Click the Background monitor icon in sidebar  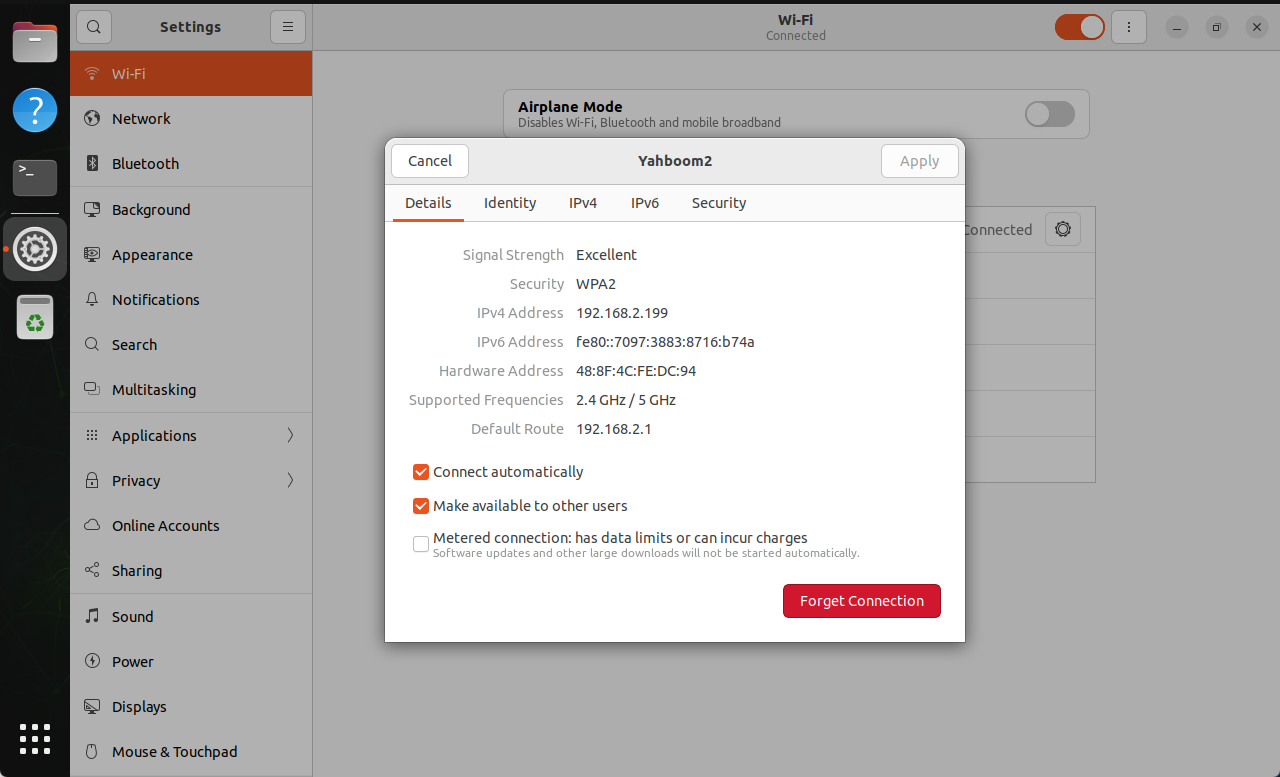(92, 210)
